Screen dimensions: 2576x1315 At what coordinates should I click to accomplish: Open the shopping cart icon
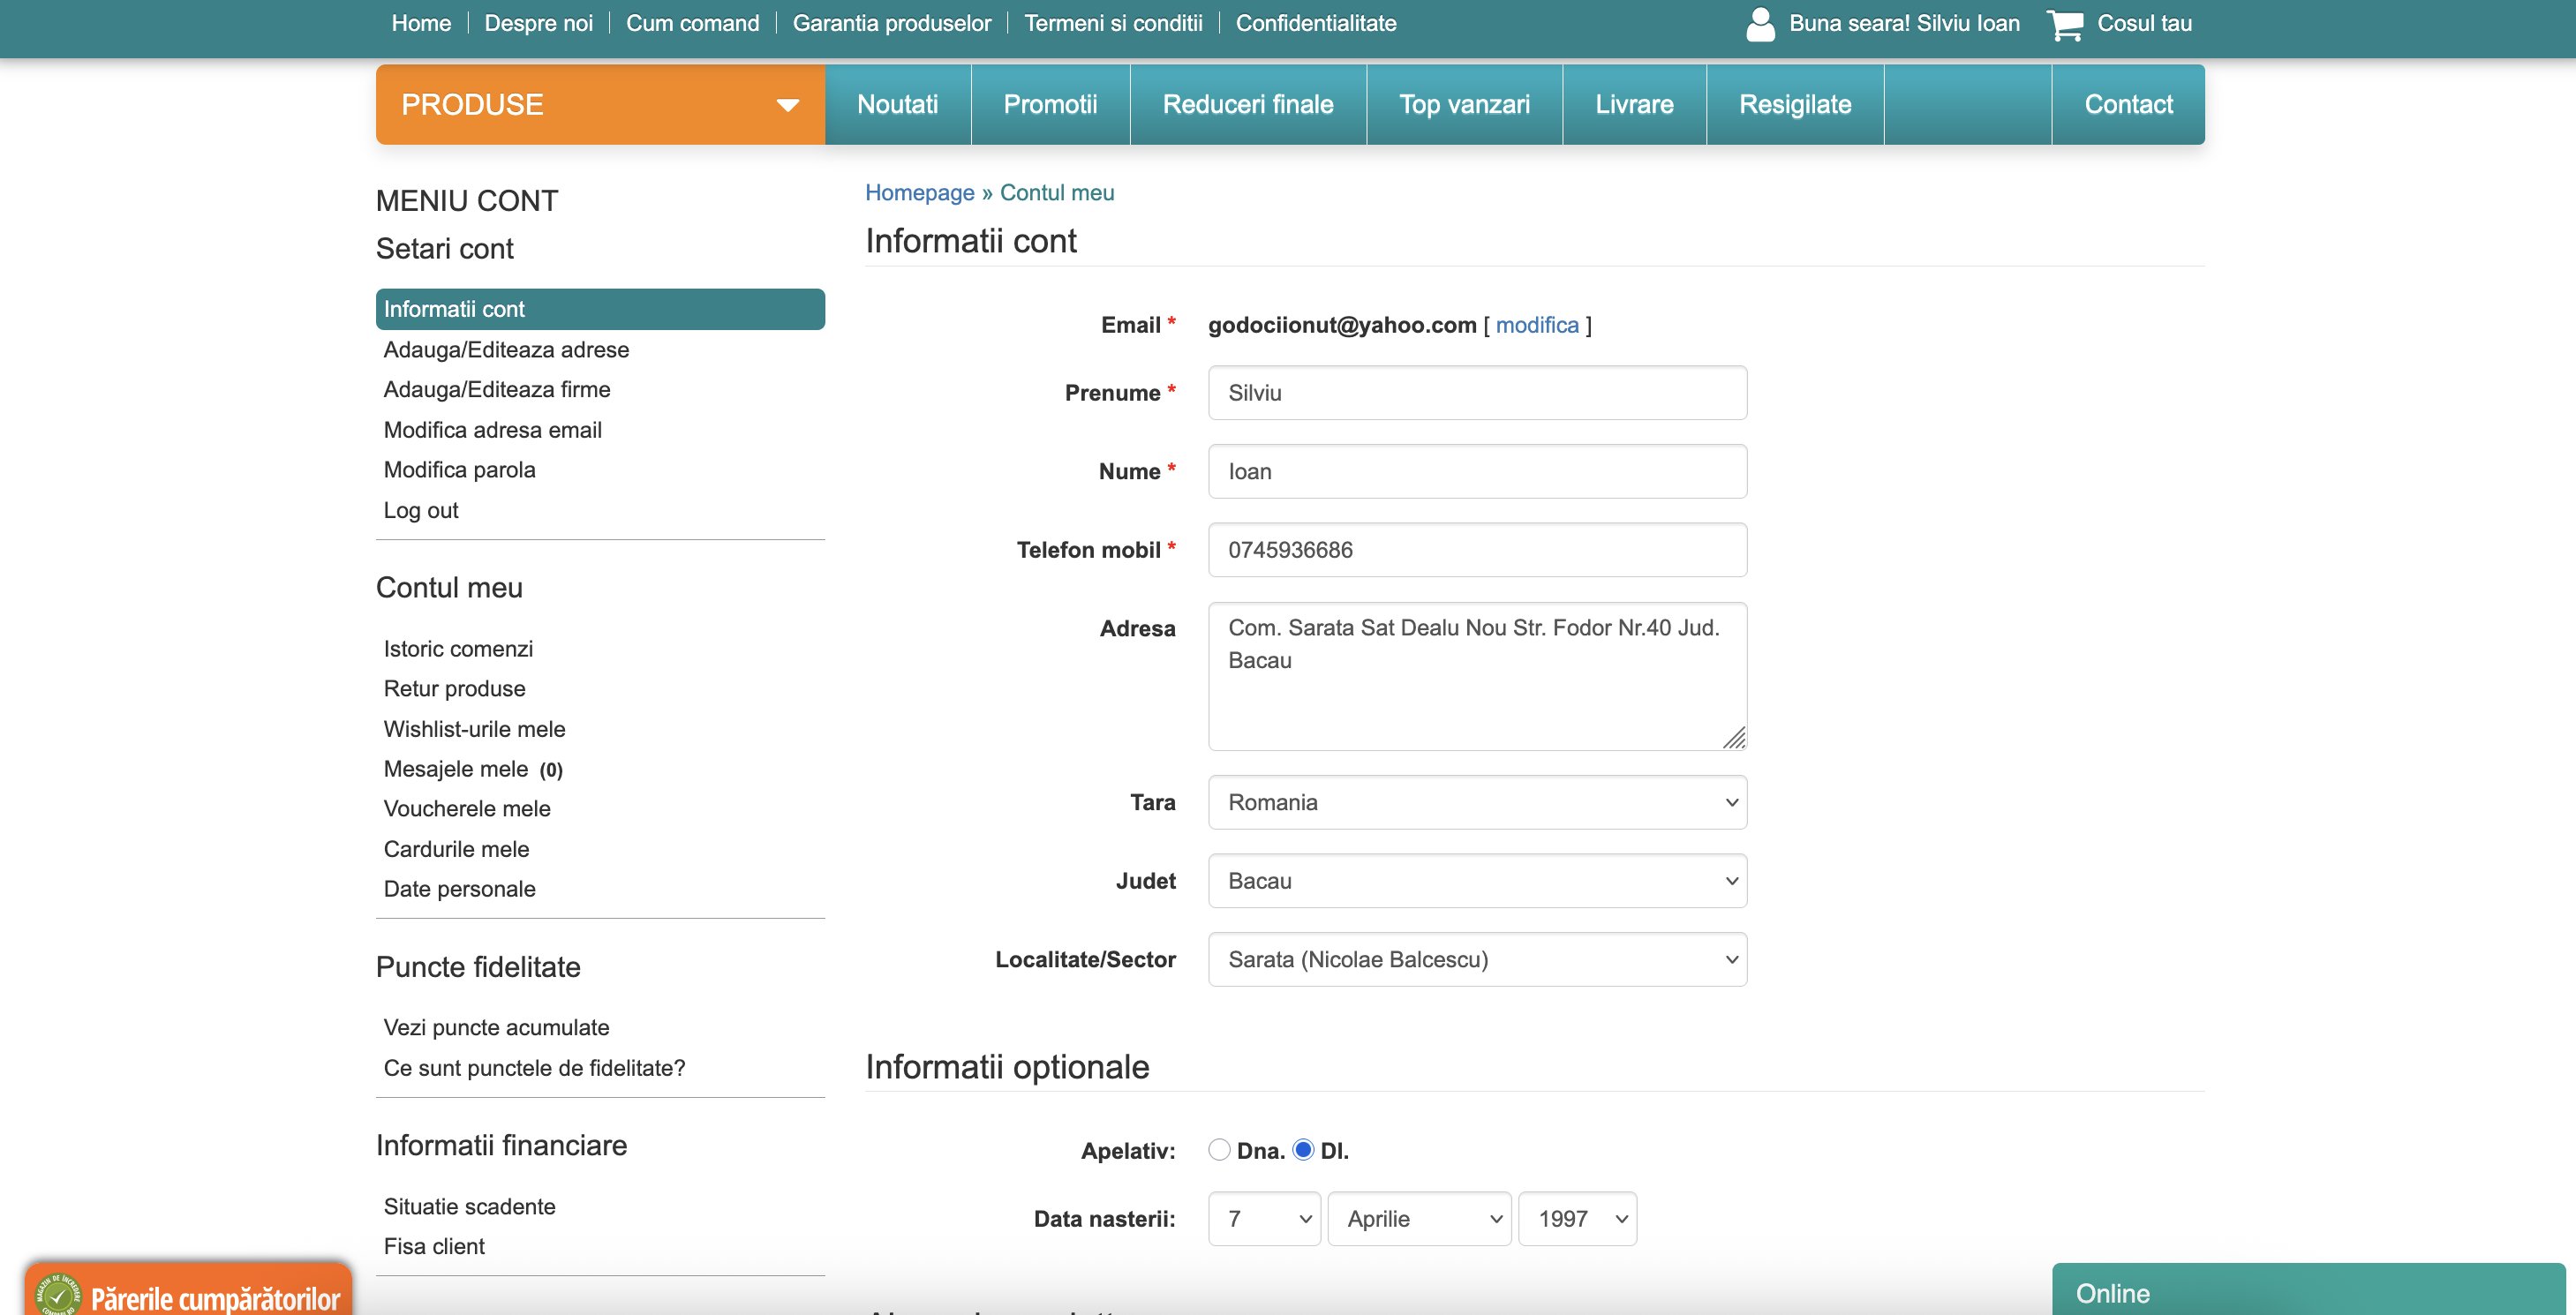[x=2065, y=24]
